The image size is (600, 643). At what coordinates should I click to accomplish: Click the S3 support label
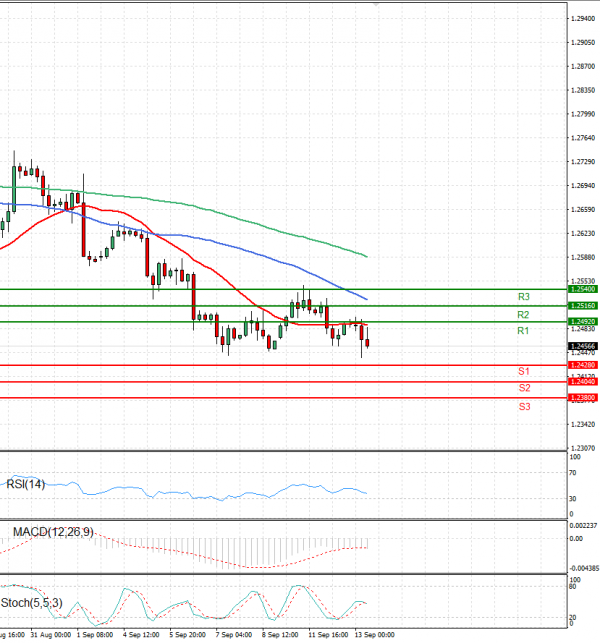click(524, 406)
